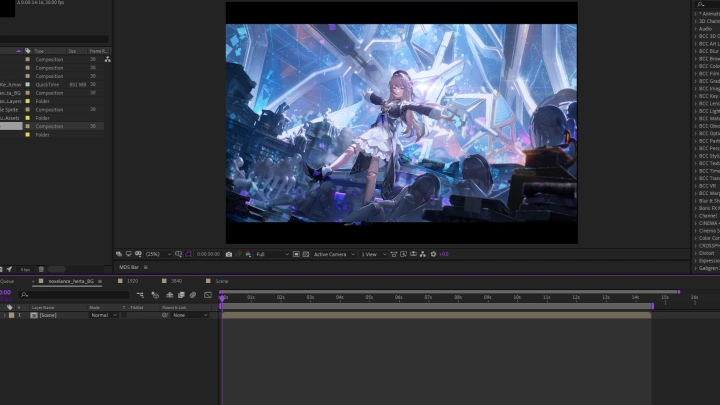Click the timeline button in viewer footer
The image size is (720, 405).
point(413,254)
